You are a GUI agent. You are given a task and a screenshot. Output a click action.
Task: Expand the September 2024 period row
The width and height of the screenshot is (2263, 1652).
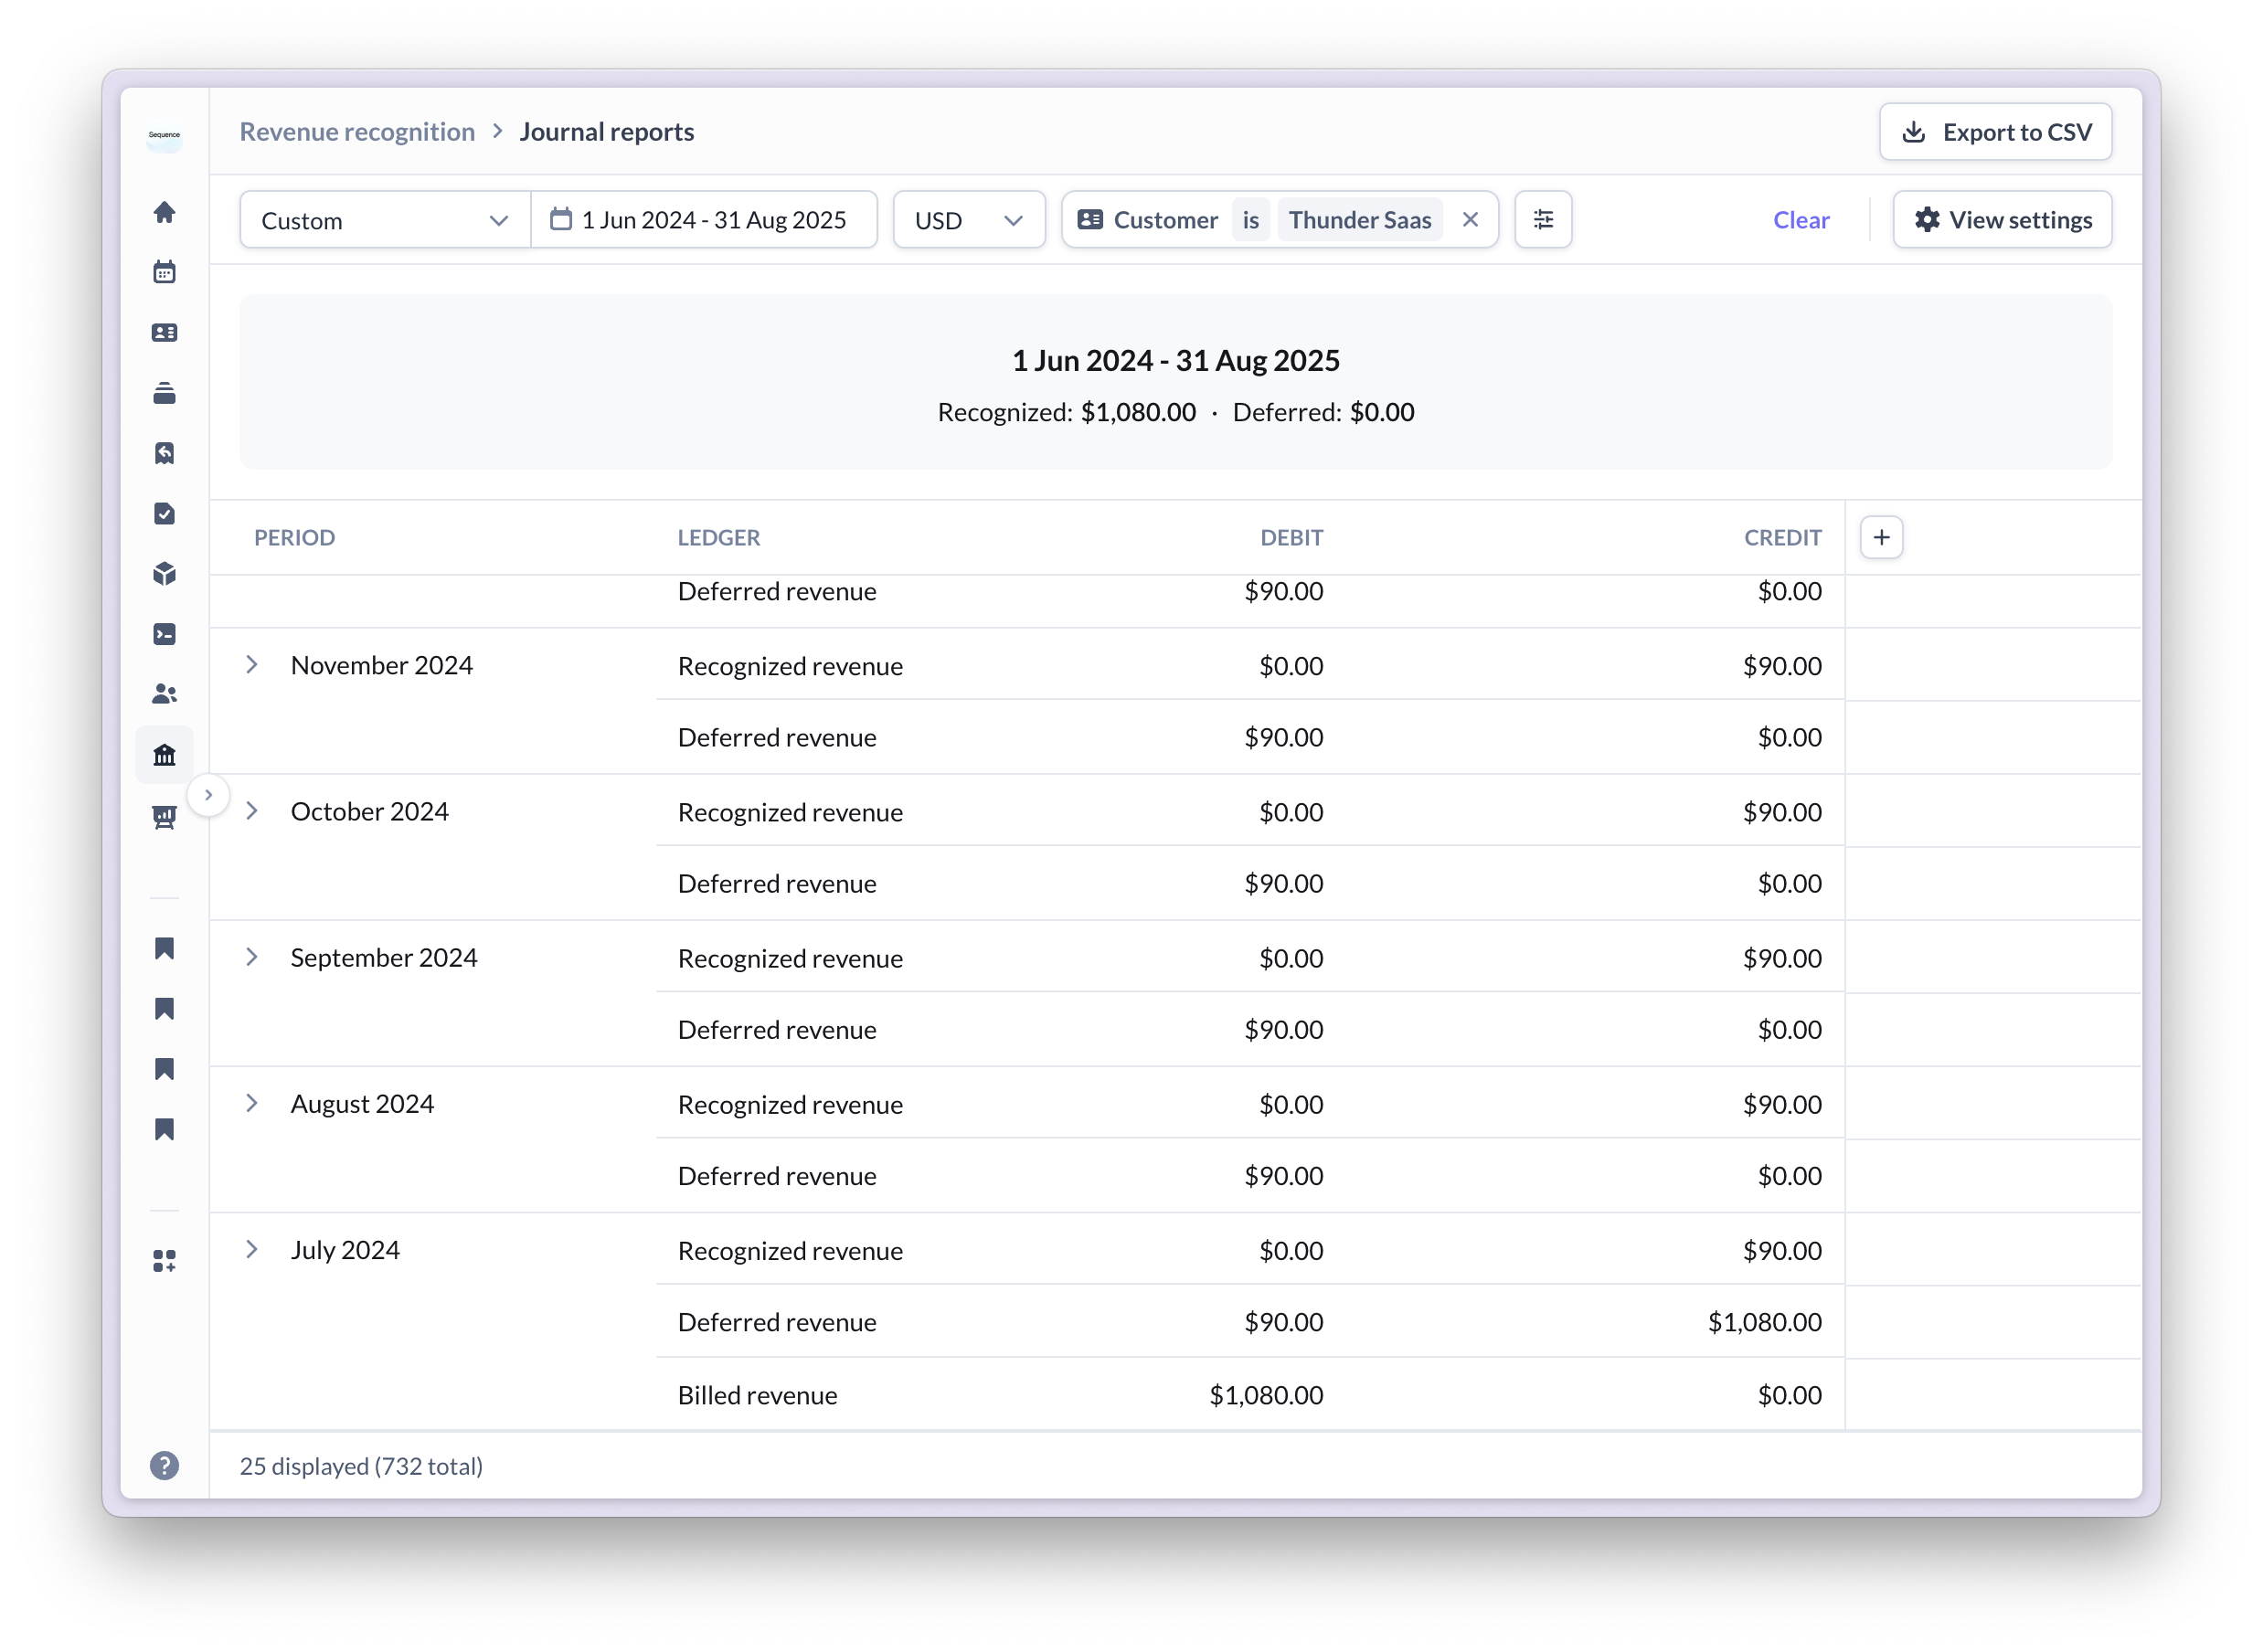(x=252, y=956)
